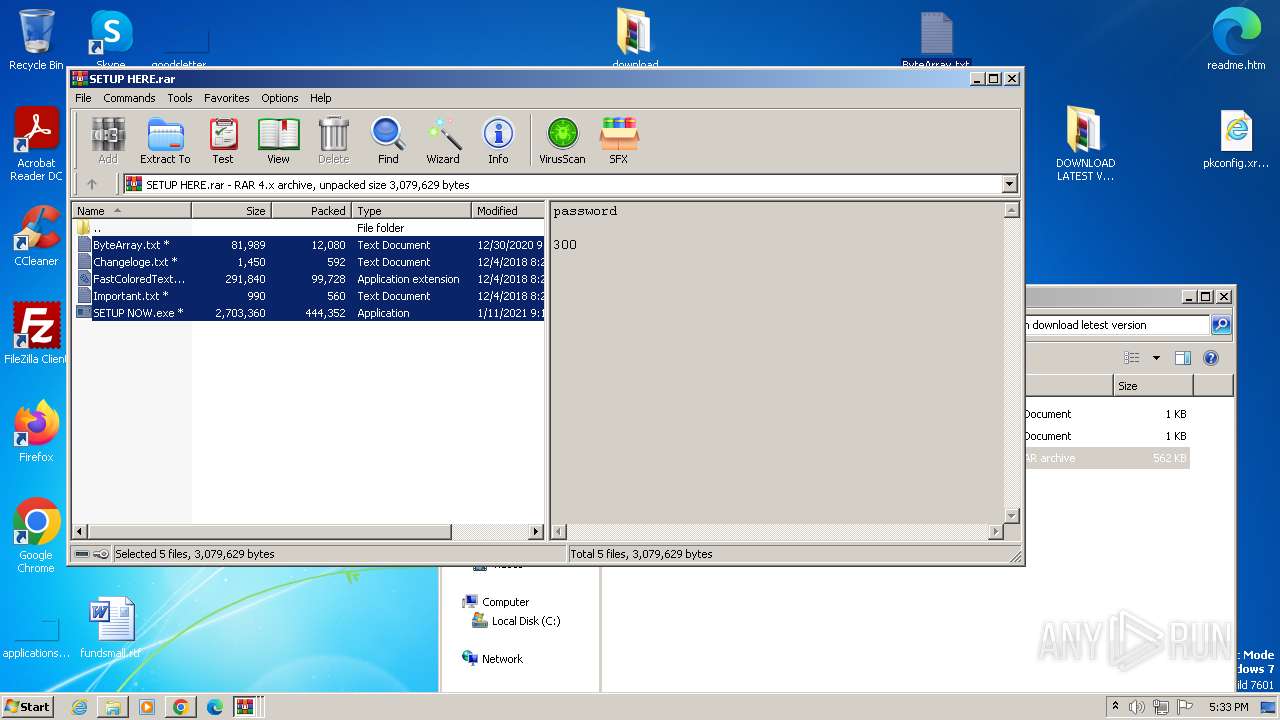Open the File menu
Image resolution: width=1280 pixels, height=720 pixels.
point(83,98)
